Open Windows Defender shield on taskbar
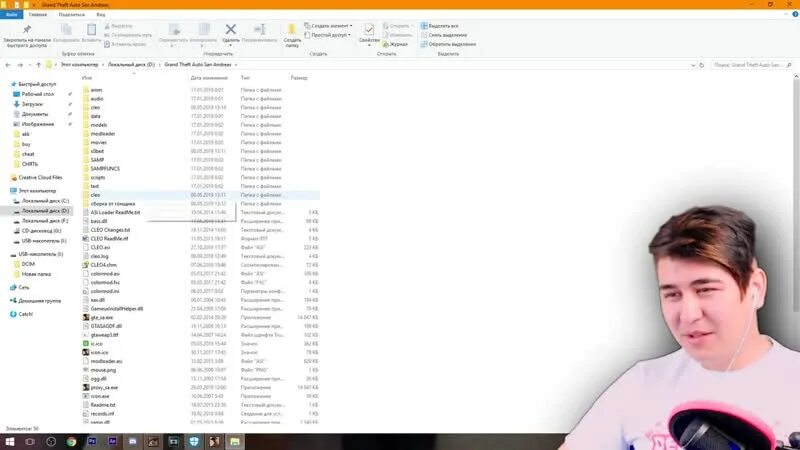Screen dimensions: 800x450 point(194,442)
